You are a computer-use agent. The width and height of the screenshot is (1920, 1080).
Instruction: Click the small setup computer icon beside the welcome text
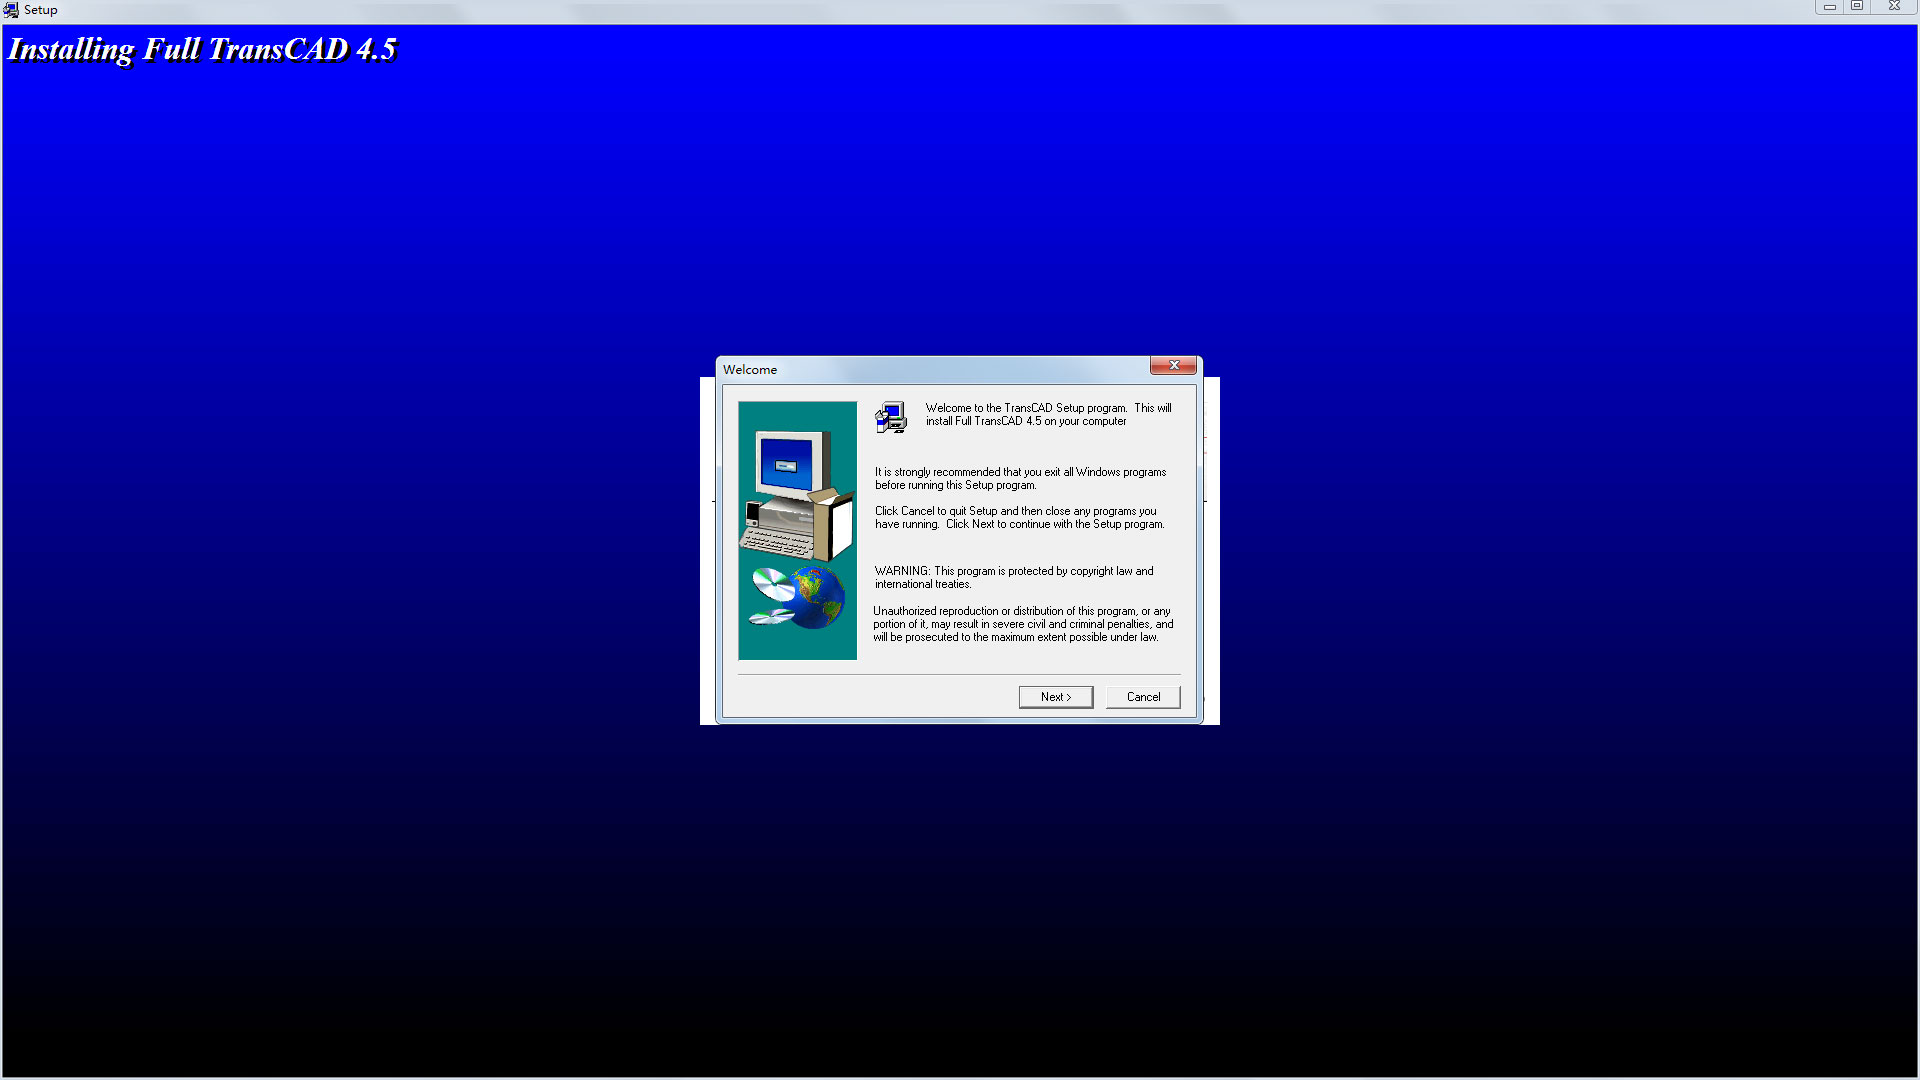891,417
